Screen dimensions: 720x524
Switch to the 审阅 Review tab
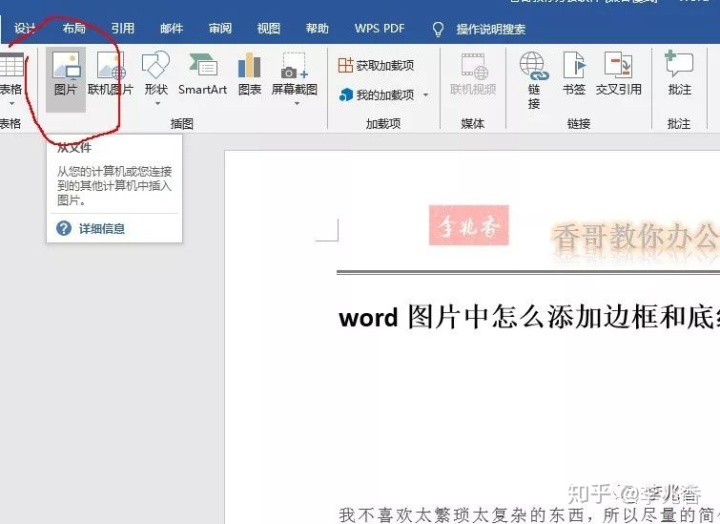220,28
